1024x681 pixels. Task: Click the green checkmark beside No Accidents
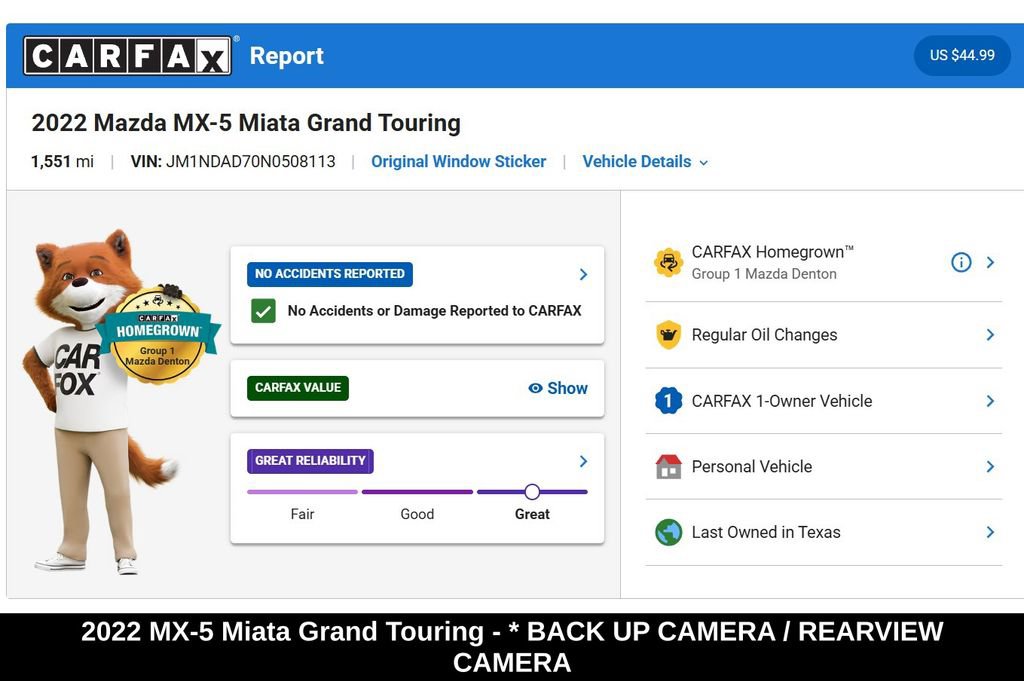pos(263,311)
